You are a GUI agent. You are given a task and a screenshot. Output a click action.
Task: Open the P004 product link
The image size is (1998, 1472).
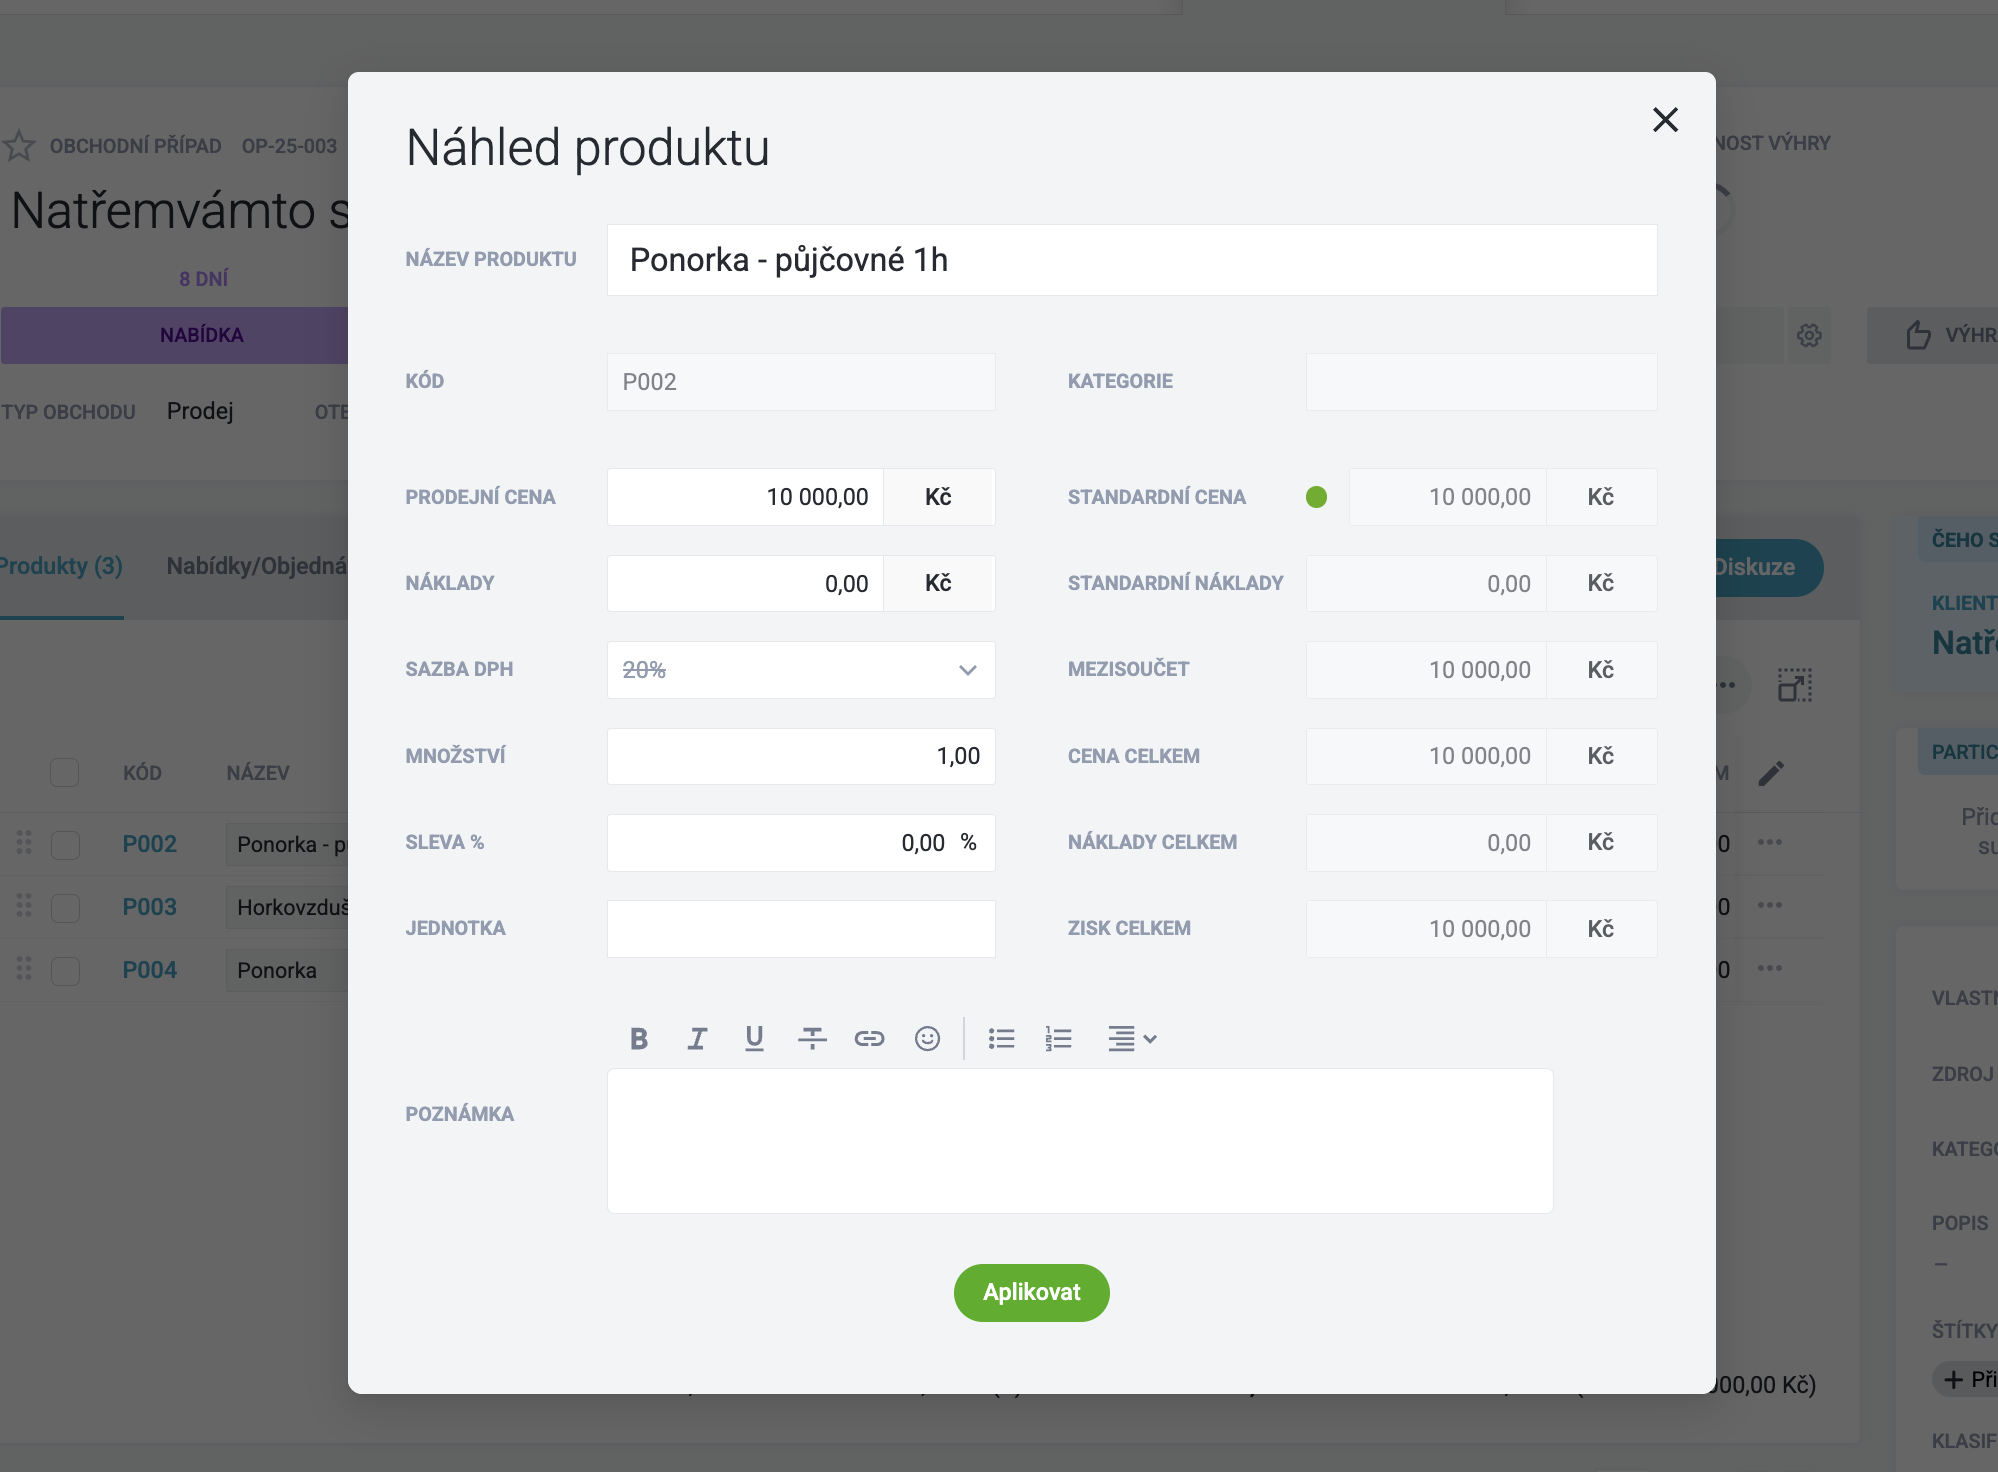(x=149, y=970)
